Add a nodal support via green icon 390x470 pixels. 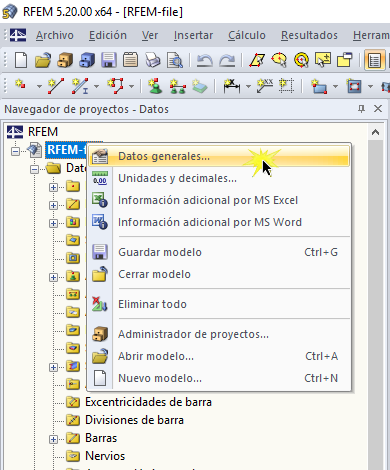pos(155,86)
